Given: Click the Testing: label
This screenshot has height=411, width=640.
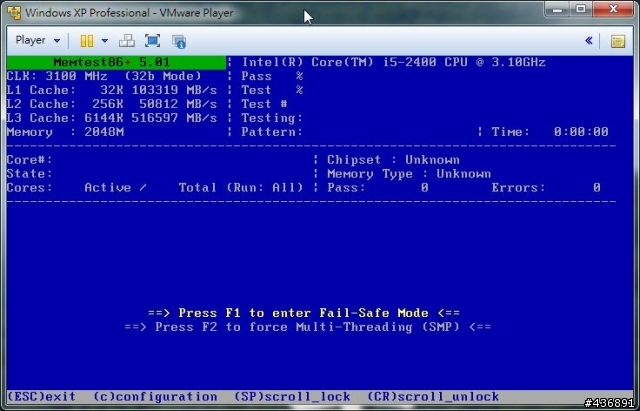Looking at the screenshot, I should click(x=272, y=118).
